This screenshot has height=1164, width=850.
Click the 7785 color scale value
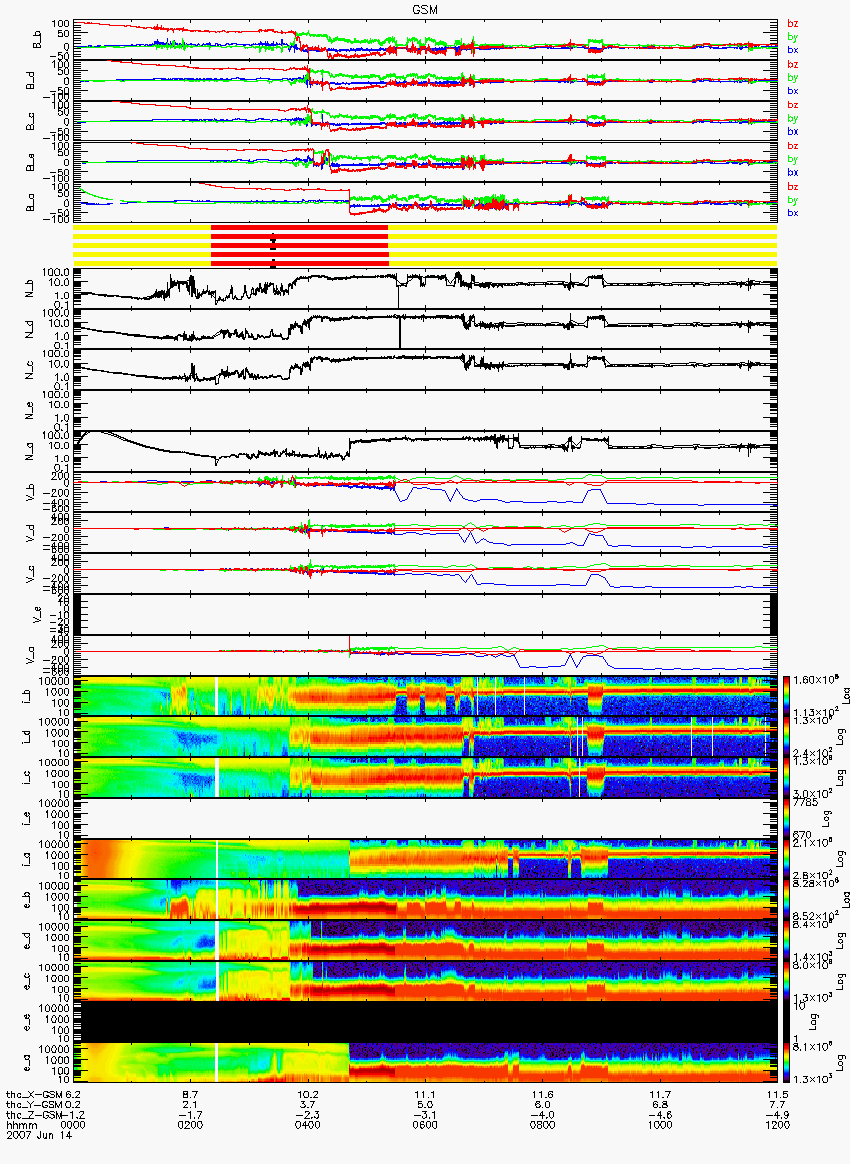pos(803,802)
